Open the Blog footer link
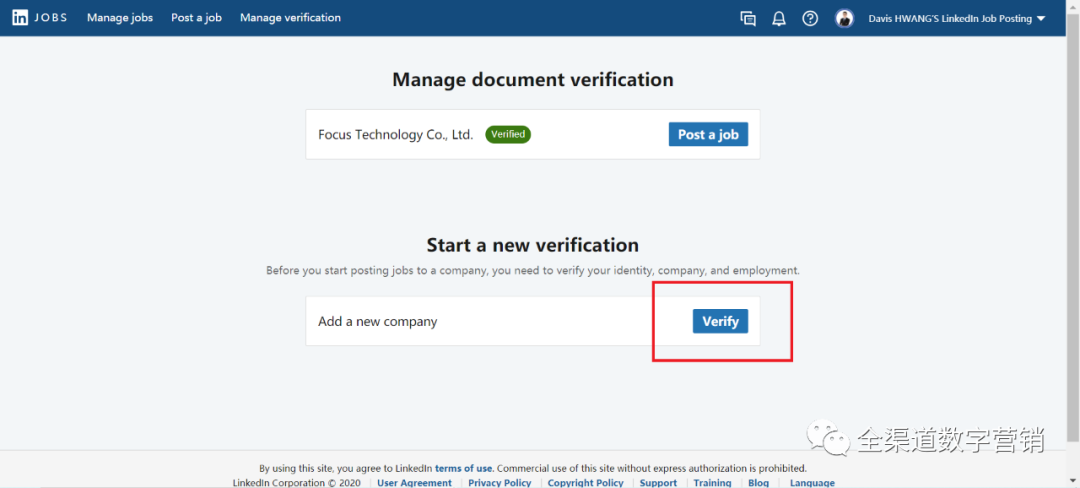The width and height of the screenshot is (1080, 488). [x=758, y=483]
